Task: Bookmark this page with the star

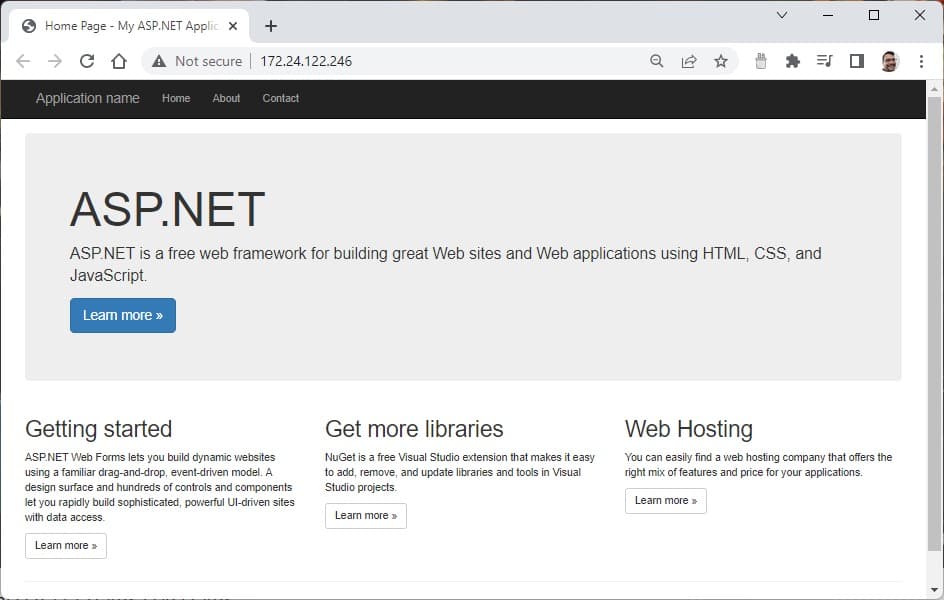Action: [721, 61]
